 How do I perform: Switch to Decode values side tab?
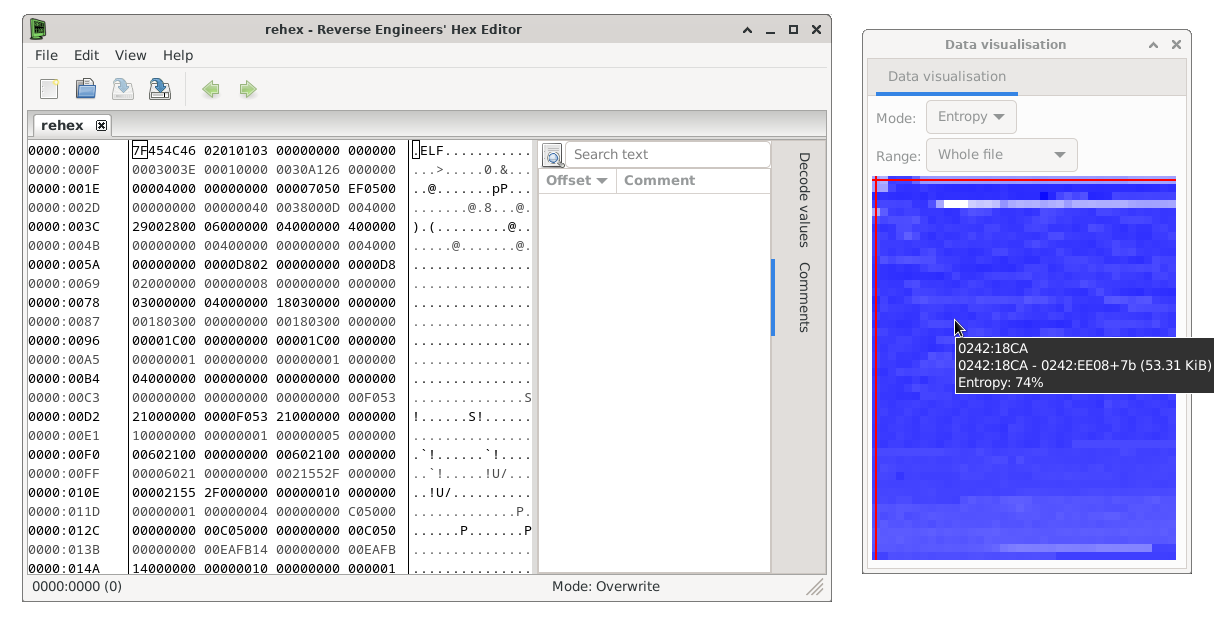click(803, 200)
